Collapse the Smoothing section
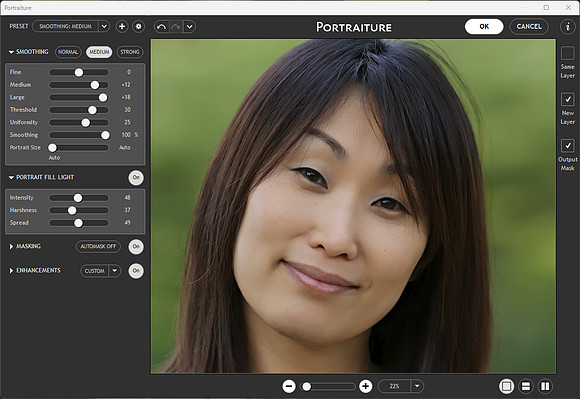 [x=11, y=52]
